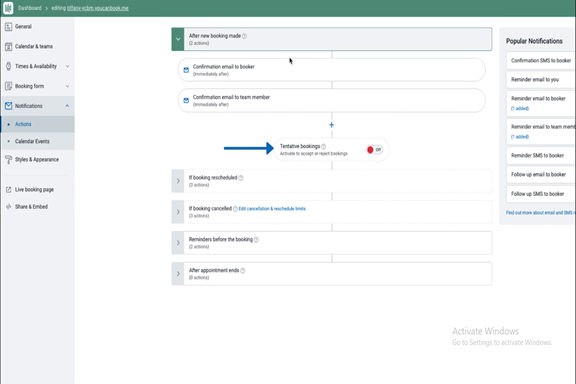
Task: Click help icon next to Tentative bookings
Action: [323, 146]
